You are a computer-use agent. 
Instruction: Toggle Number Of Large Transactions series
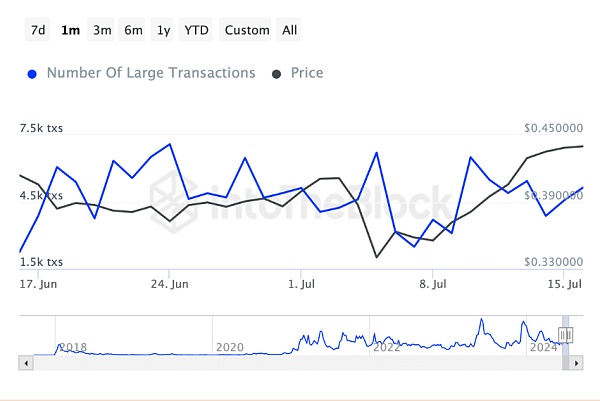tap(151, 73)
